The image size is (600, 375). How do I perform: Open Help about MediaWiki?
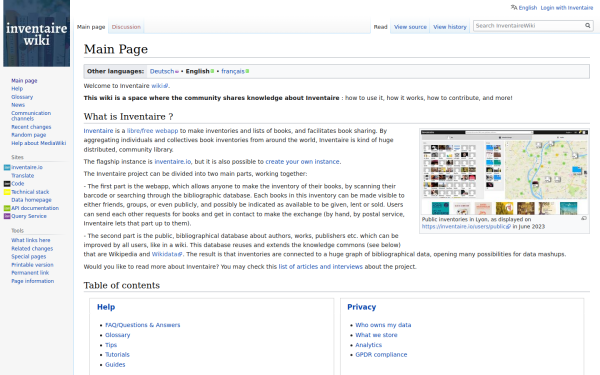click(x=38, y=143)
